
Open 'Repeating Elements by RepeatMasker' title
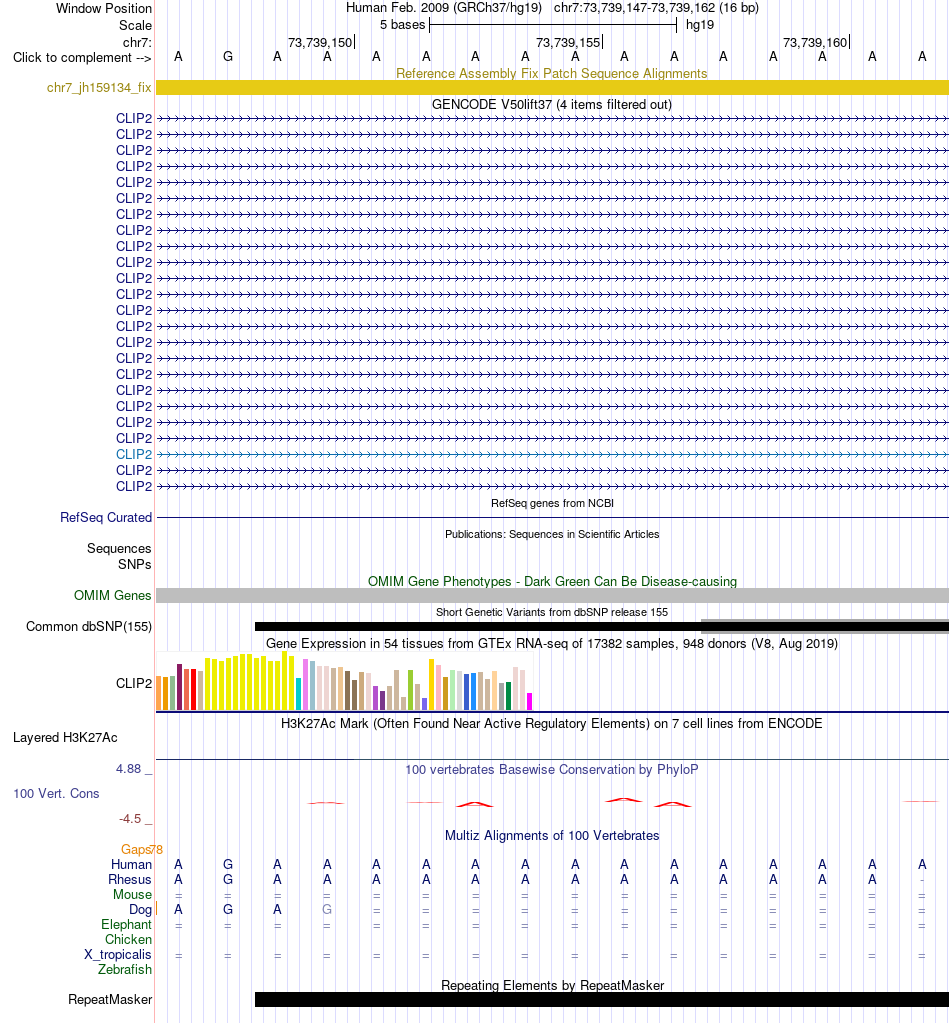[x=552, y=985]
